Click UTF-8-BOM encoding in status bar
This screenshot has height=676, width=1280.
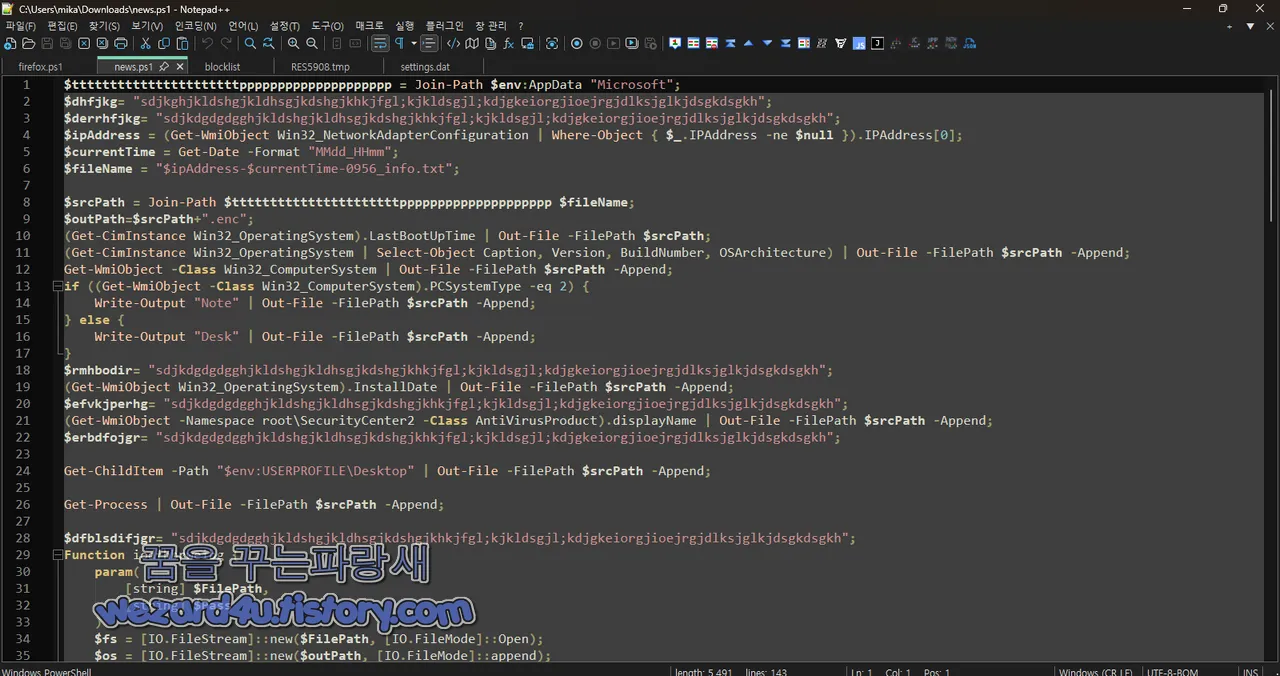tap(1173, 671)
